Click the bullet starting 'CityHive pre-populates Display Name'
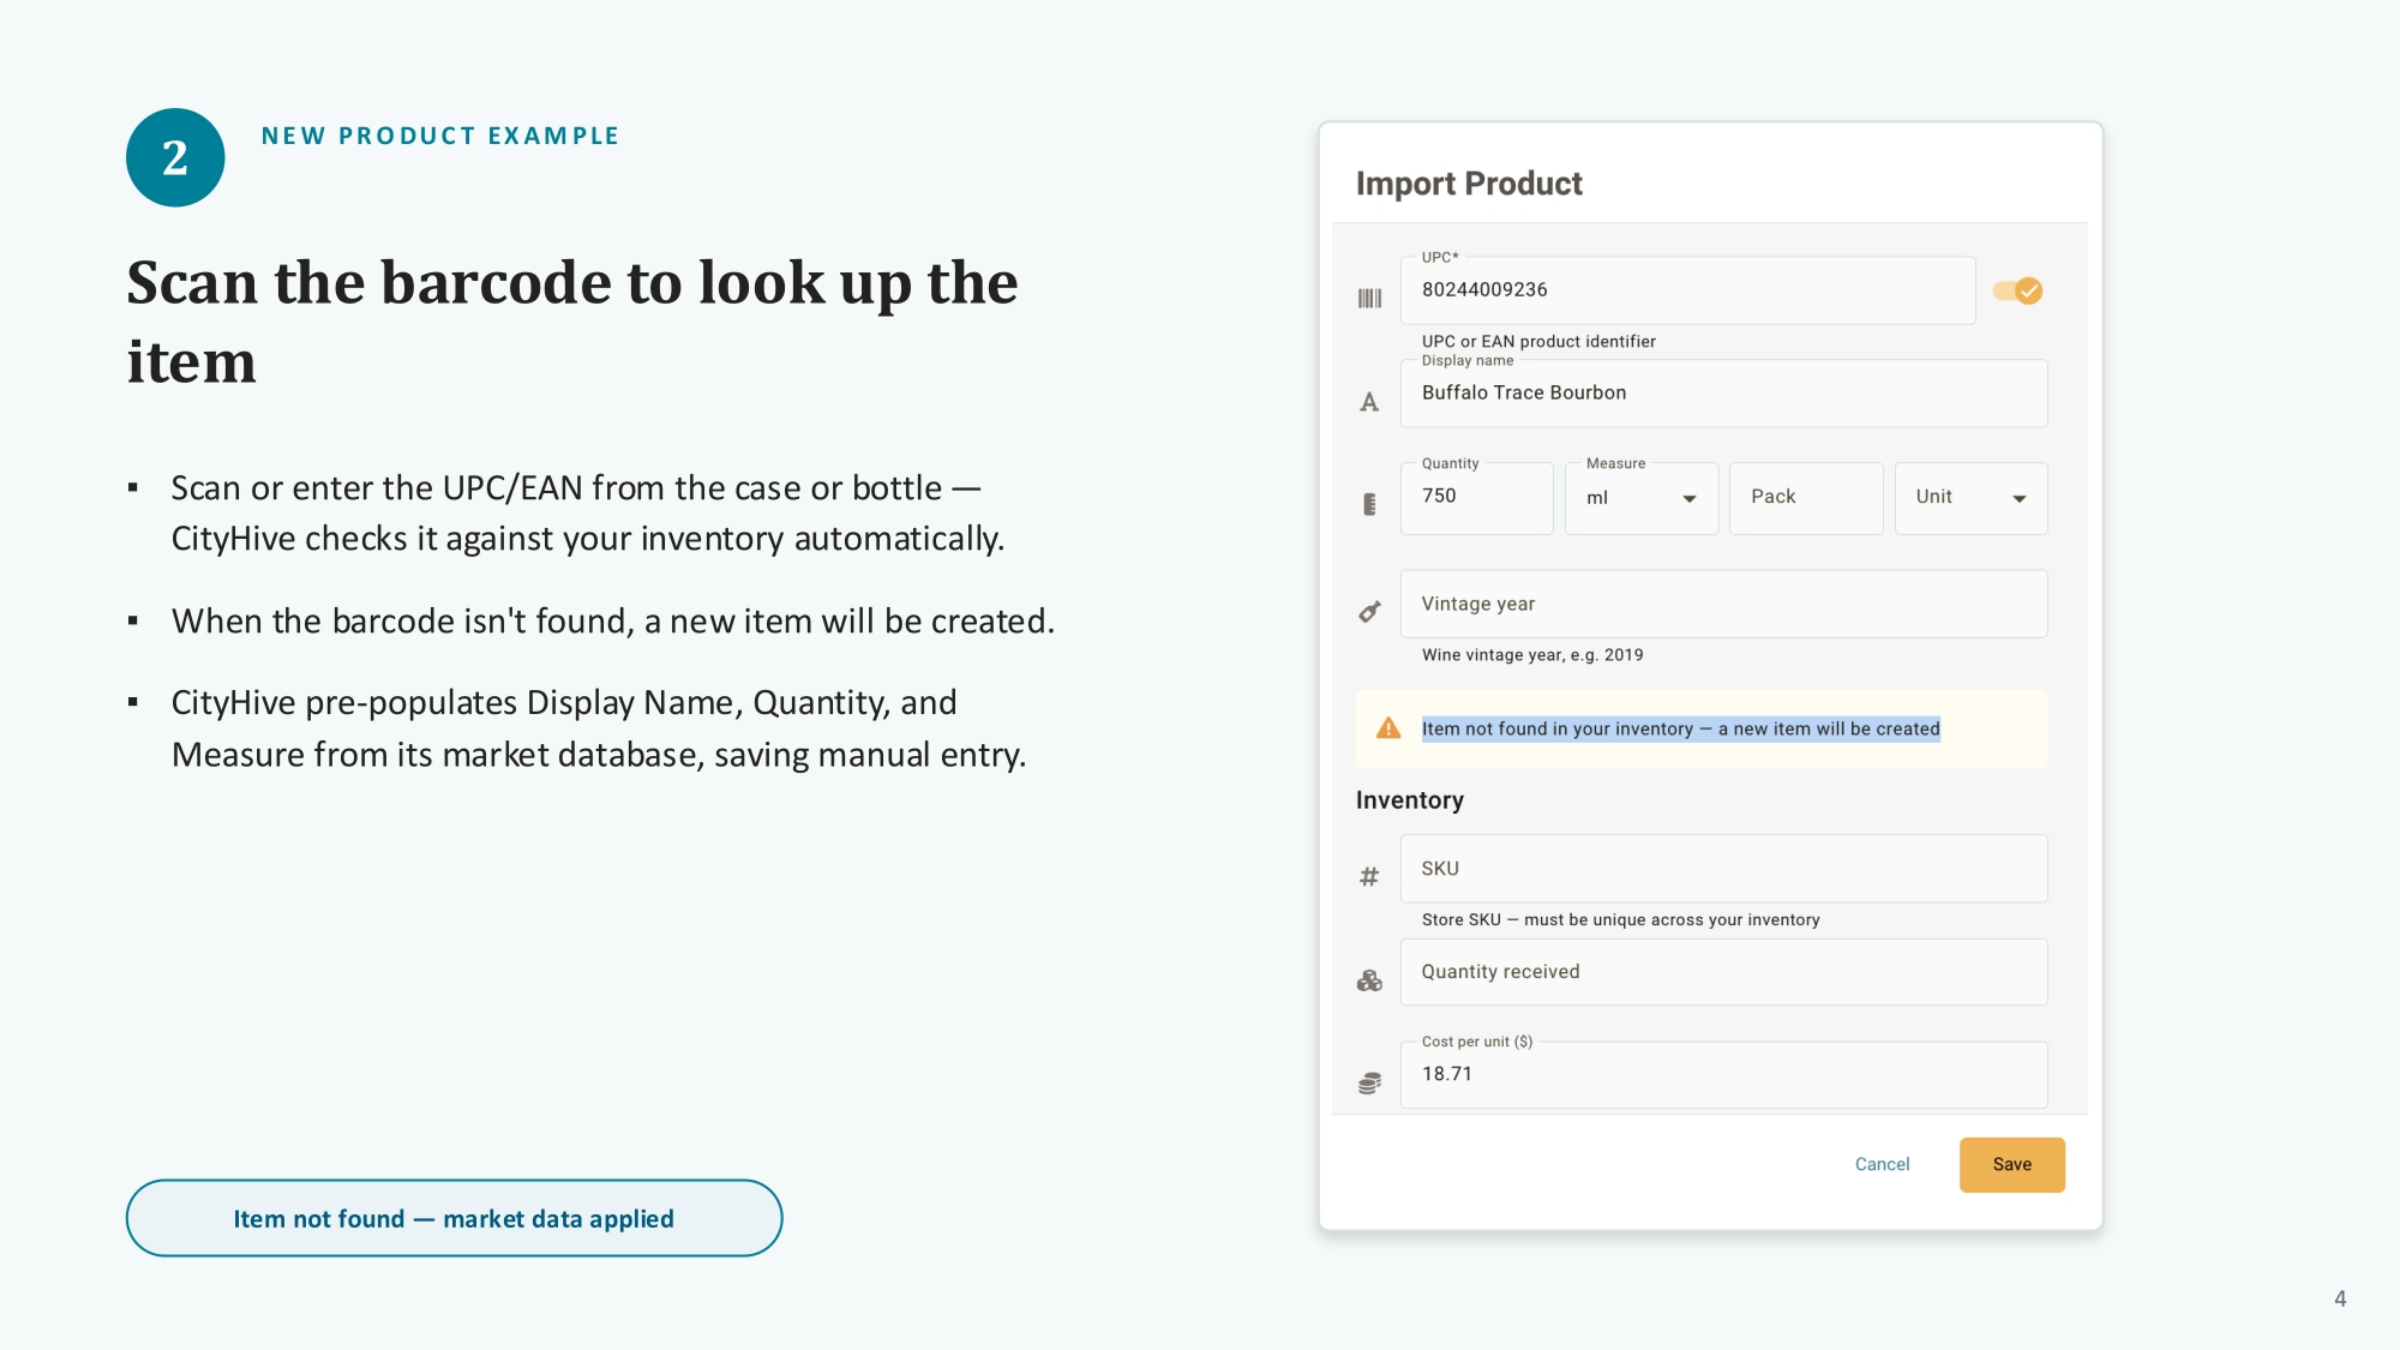Image resolution: width=2400 pixels, height=1350 pixels. coord(599,728)
